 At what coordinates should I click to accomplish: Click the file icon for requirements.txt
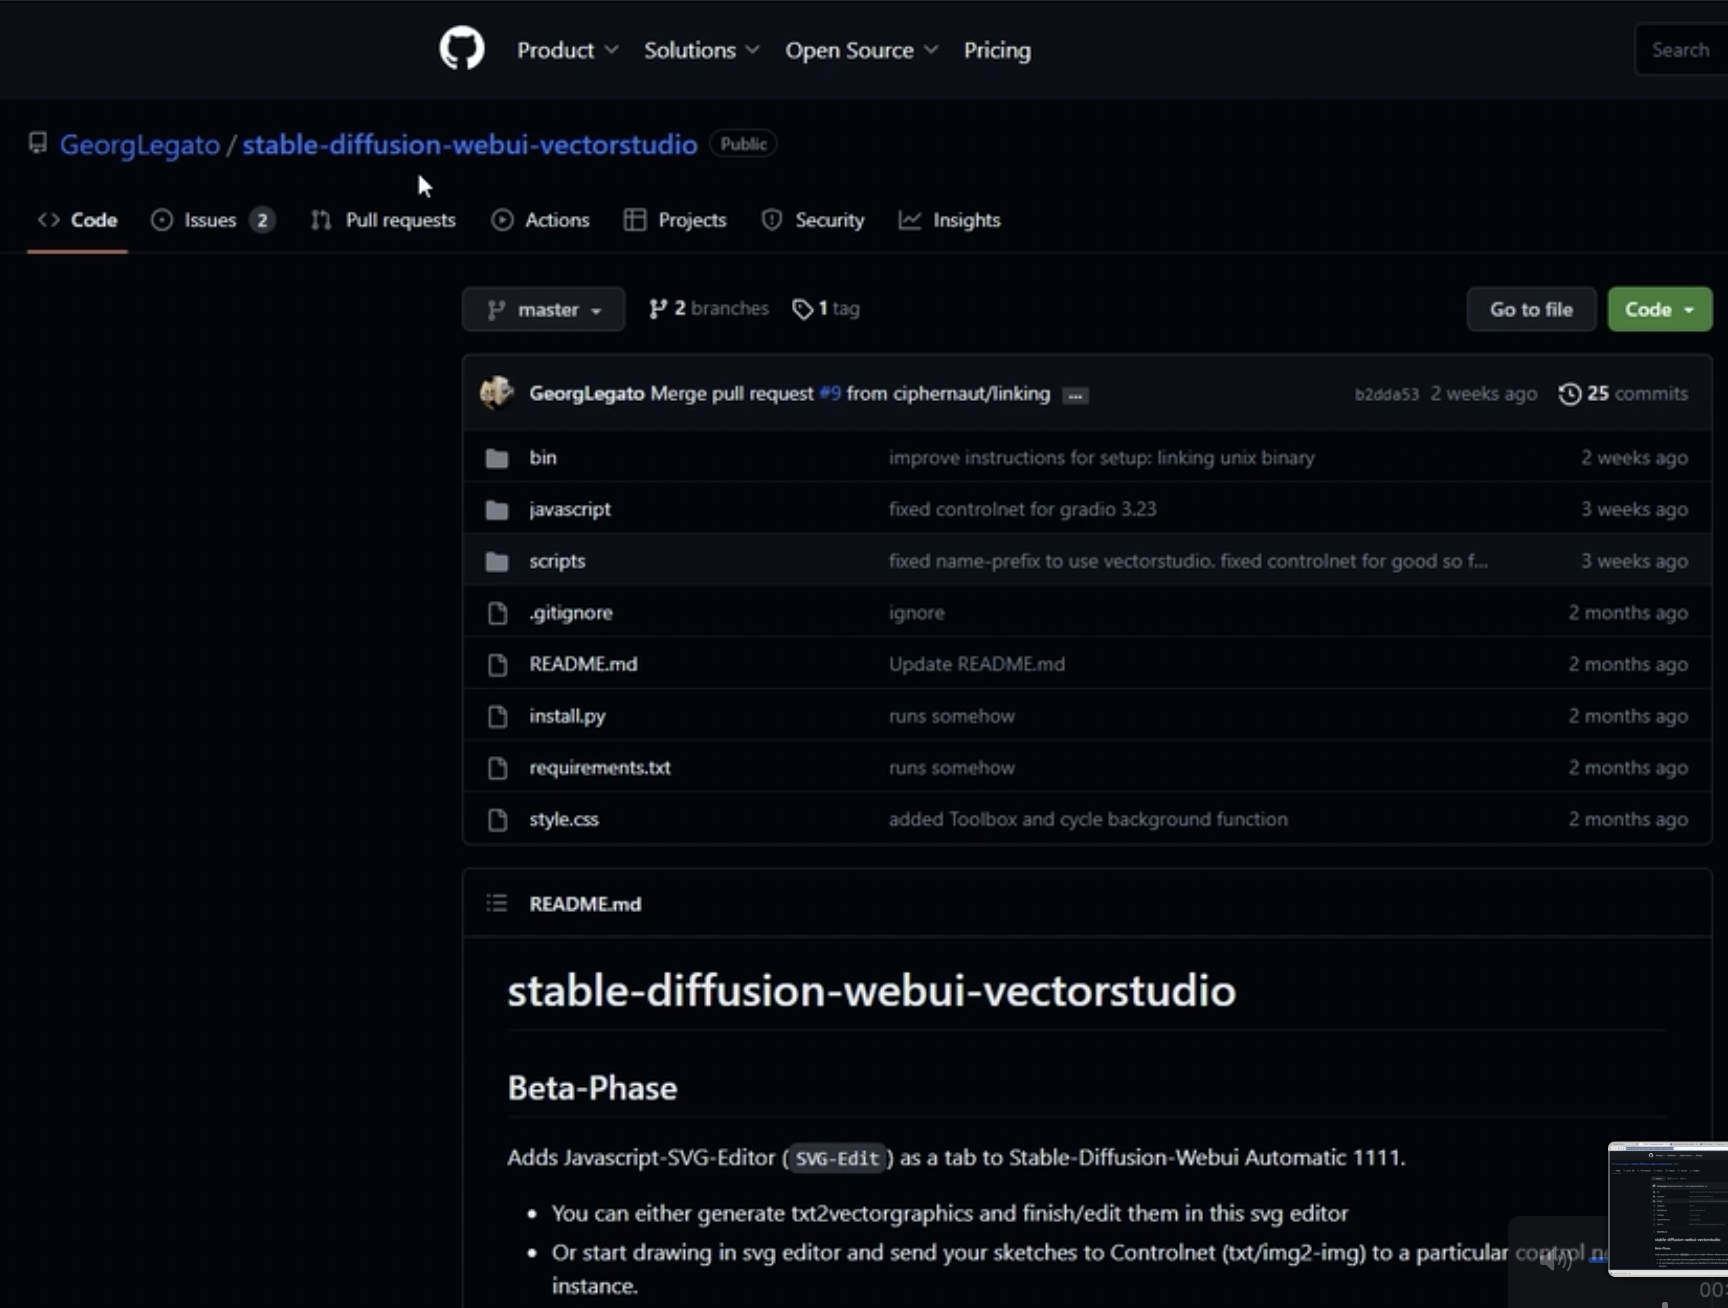497,768
